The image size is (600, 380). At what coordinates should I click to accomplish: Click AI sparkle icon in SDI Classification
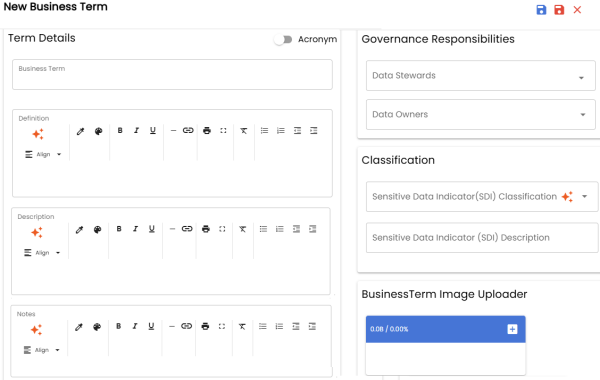[567, 197]
